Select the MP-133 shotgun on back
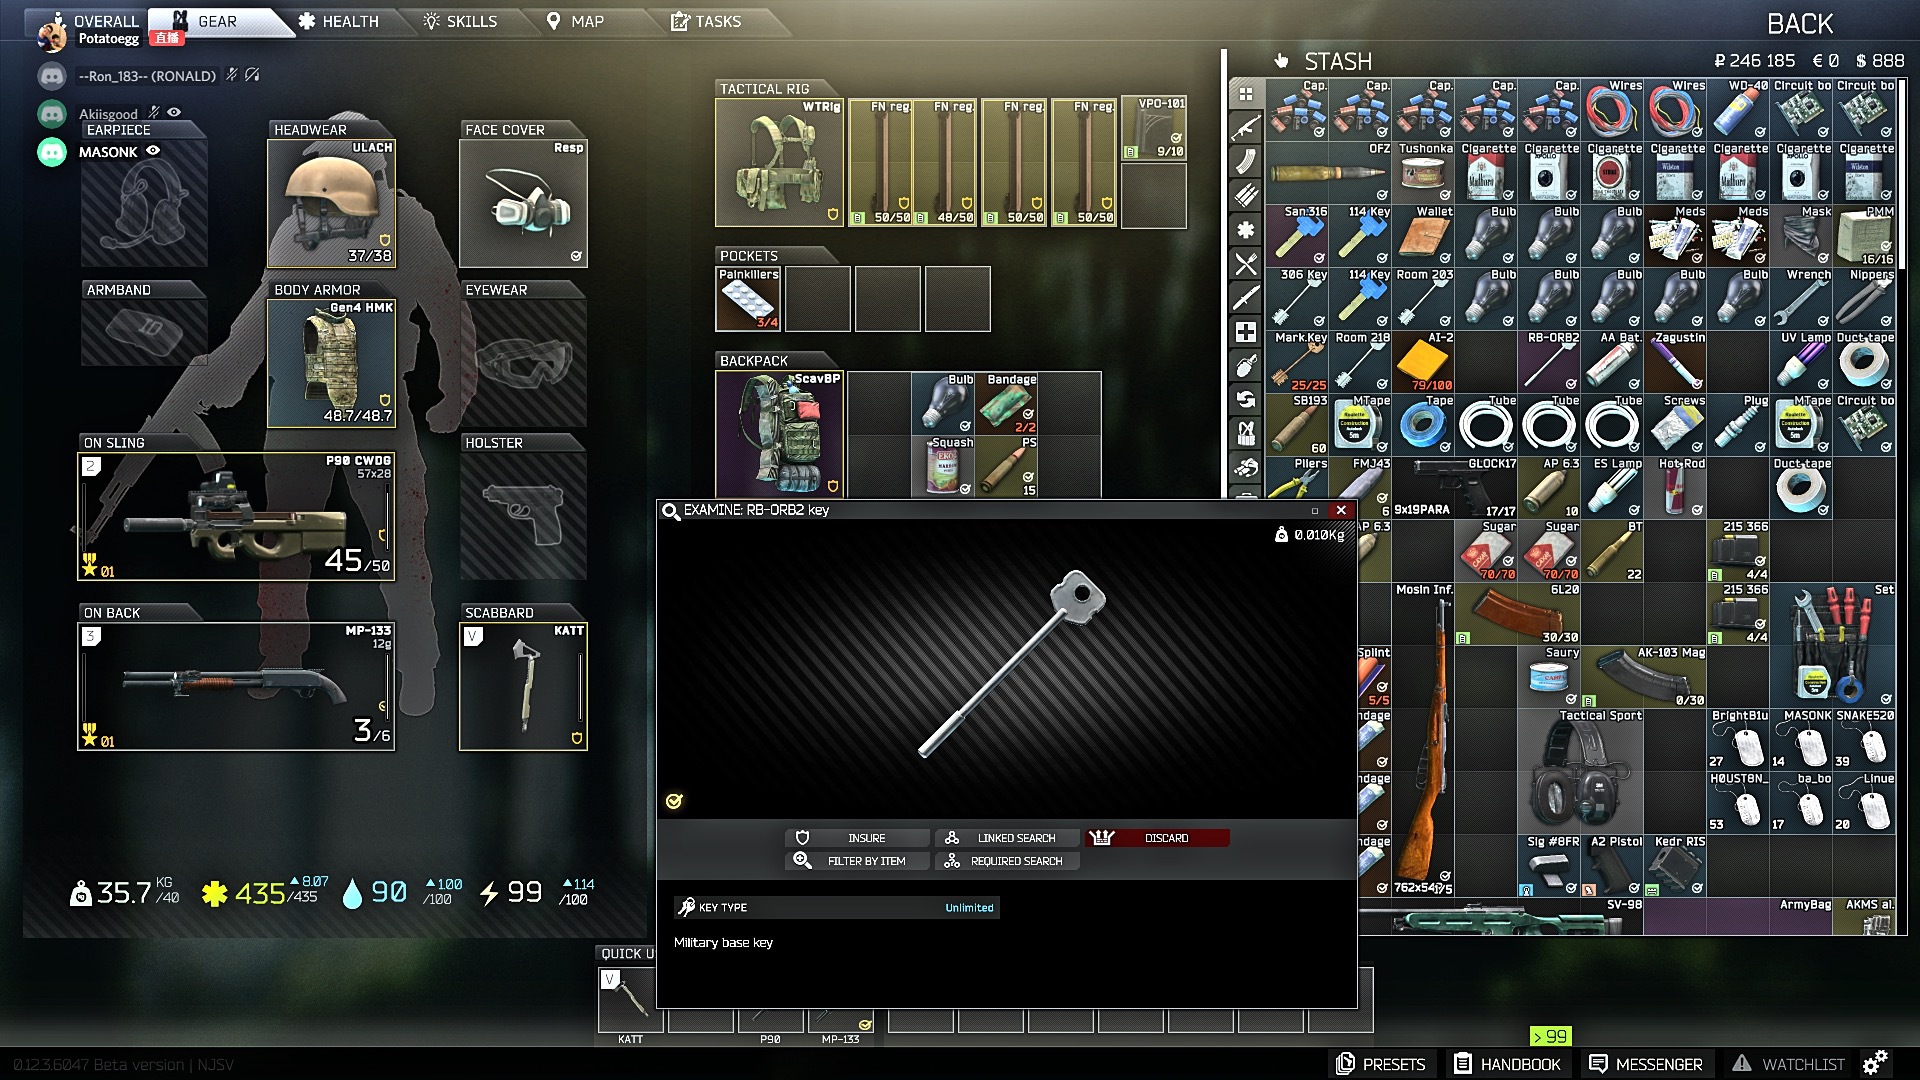The width and height of the screenshot is (1920, 1080). coord(236,686)
